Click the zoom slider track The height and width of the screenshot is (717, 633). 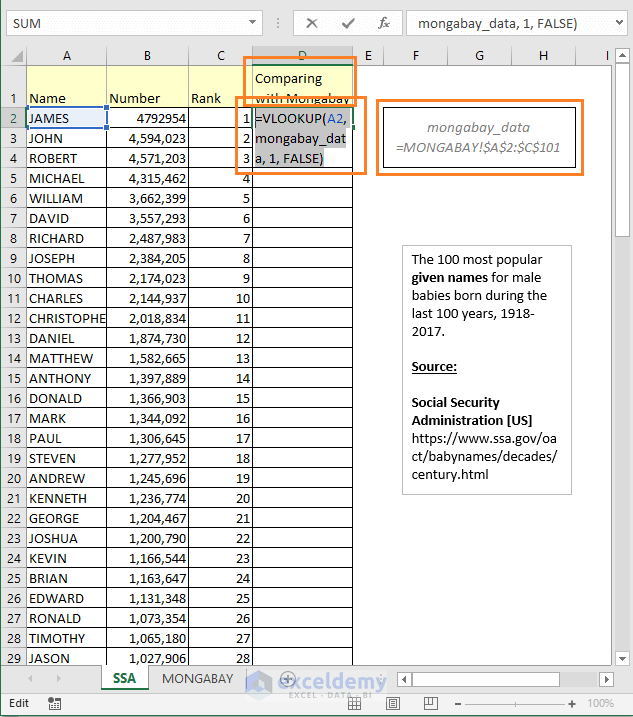tap(515, 704)
